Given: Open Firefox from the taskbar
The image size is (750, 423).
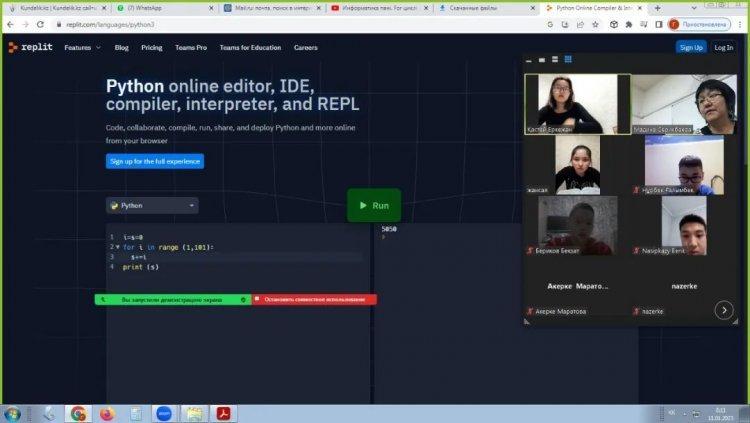Looking at the screenshot, I should pos(107,413).
